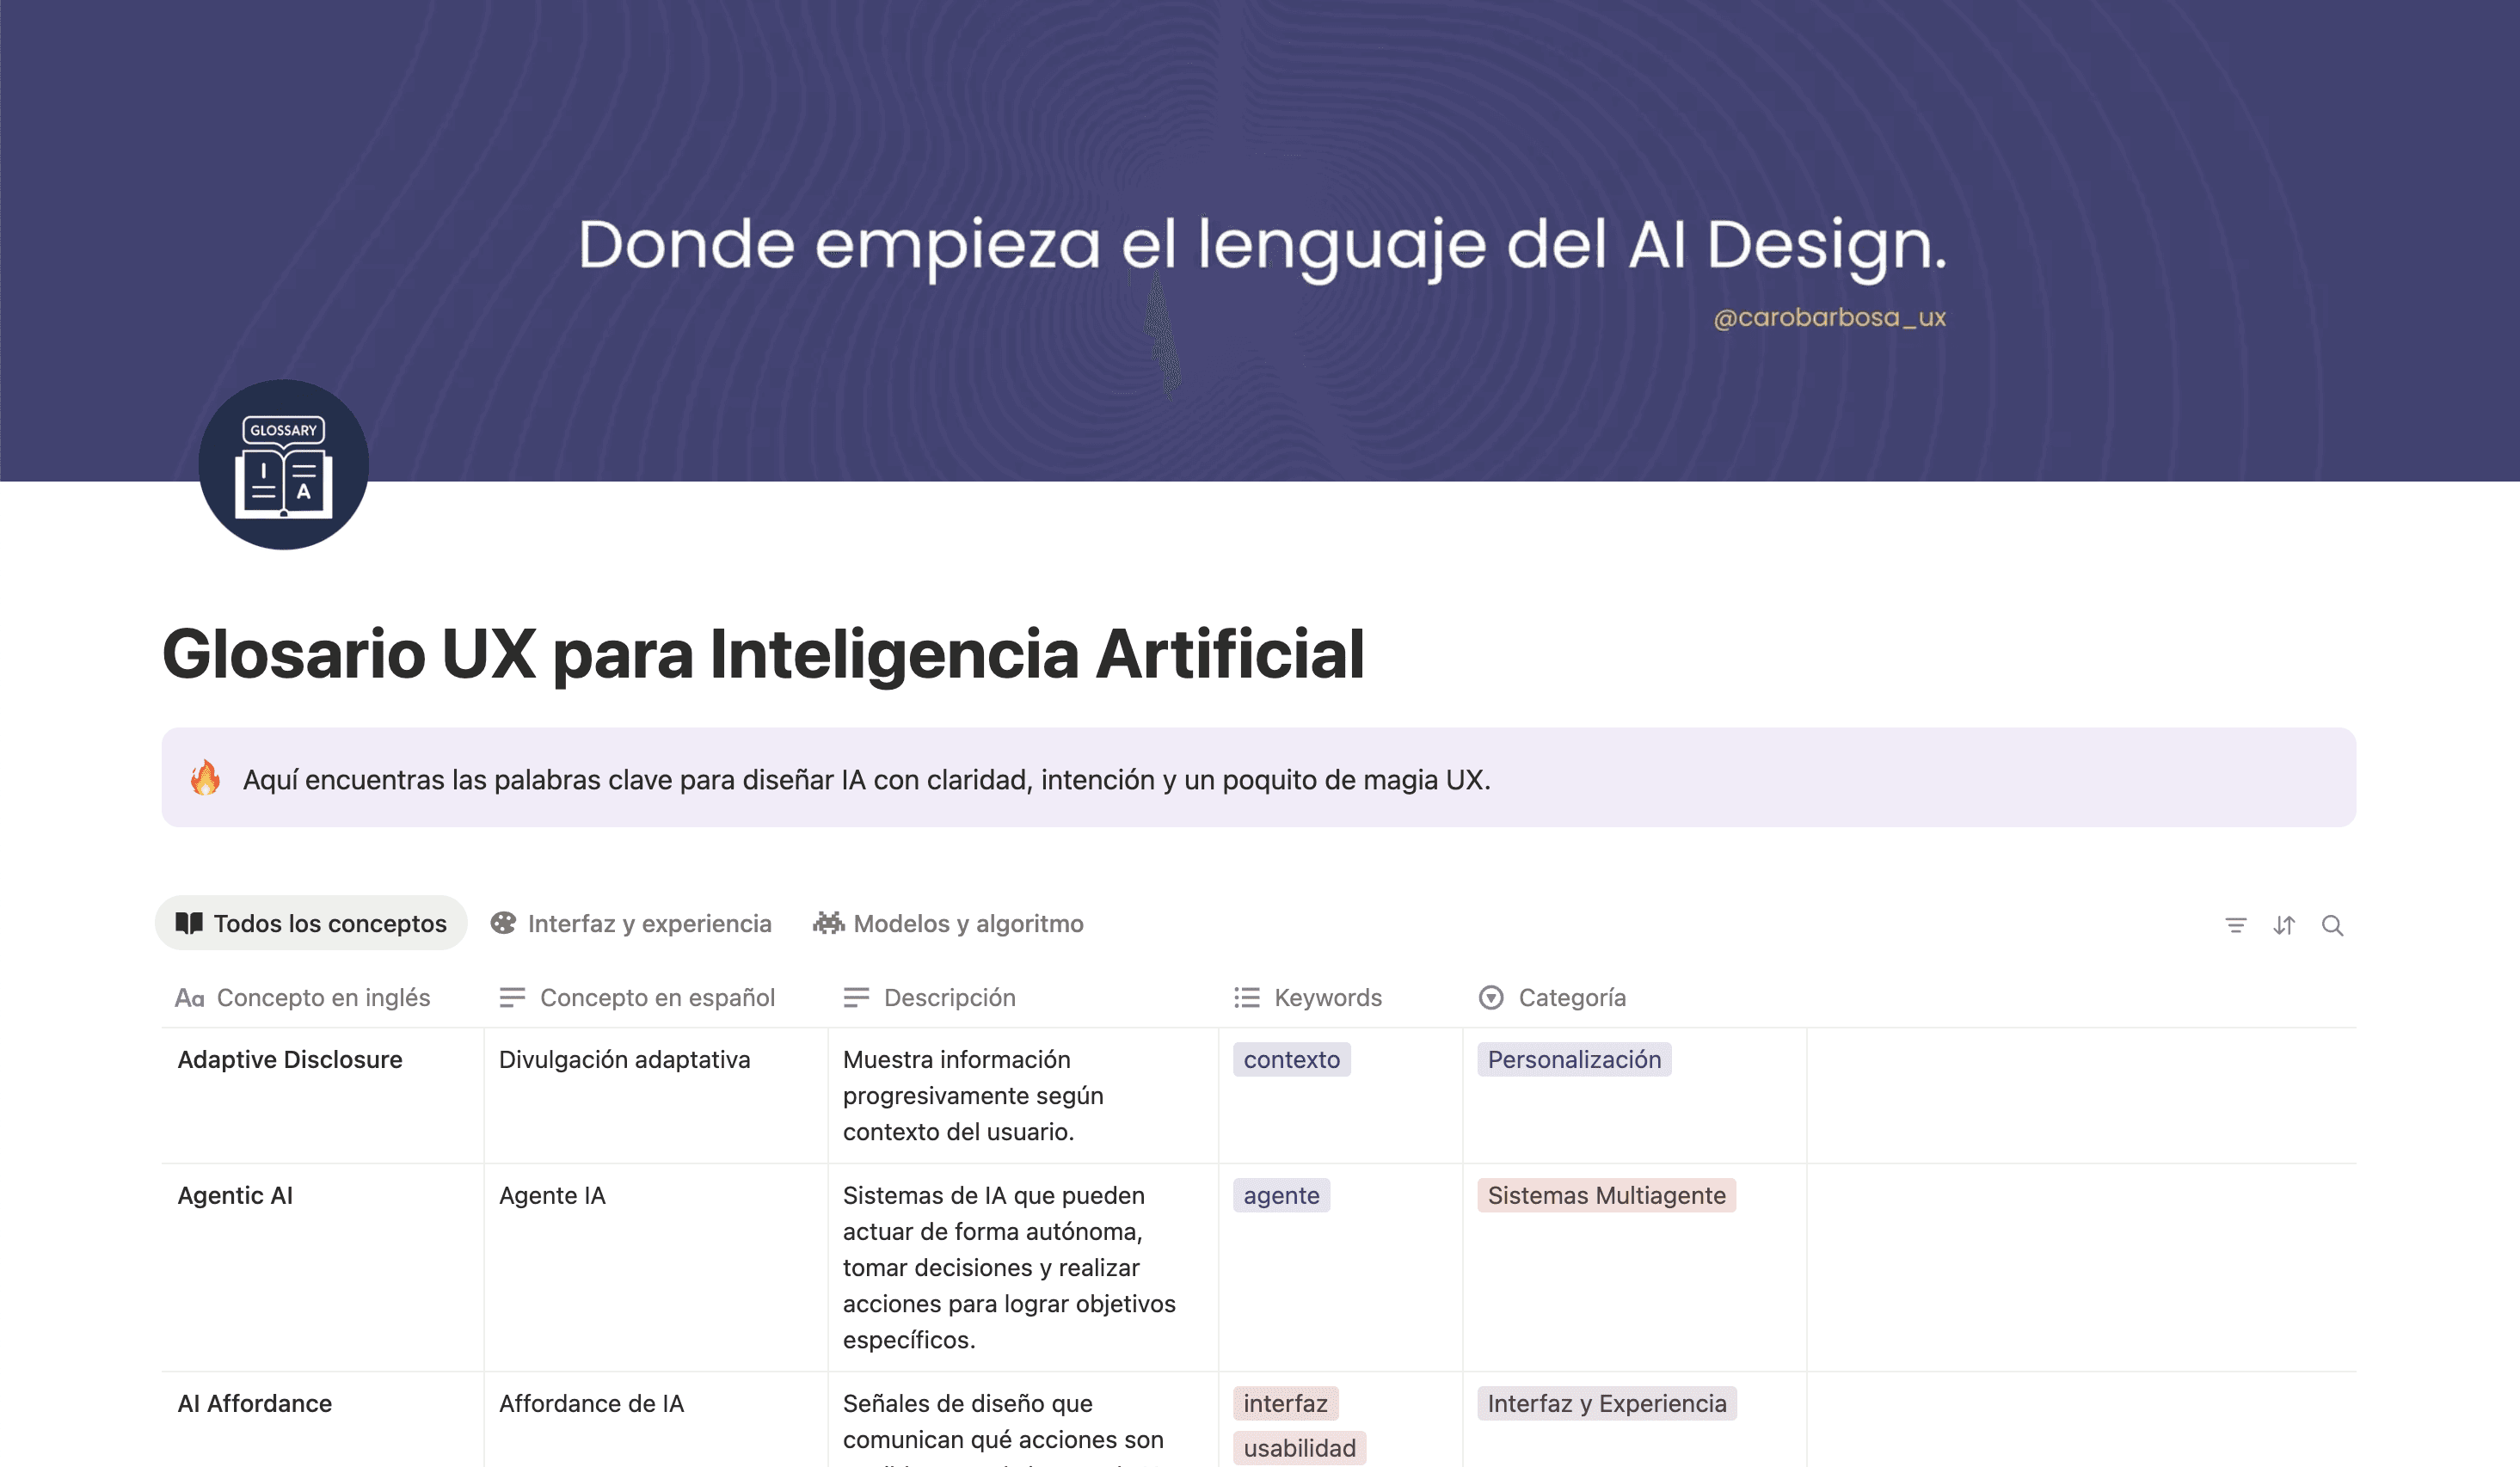Open database search with the magnifier icon
This screenshot has width=2520, height=1467.
click(x=2332, y=925)
